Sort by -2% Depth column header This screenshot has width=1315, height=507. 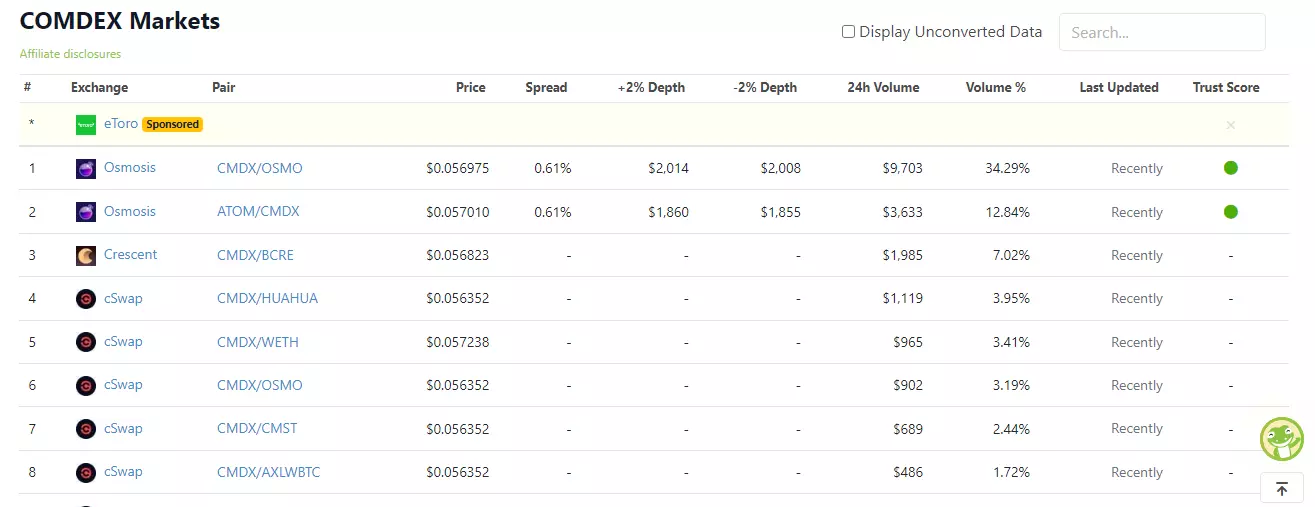765,87
